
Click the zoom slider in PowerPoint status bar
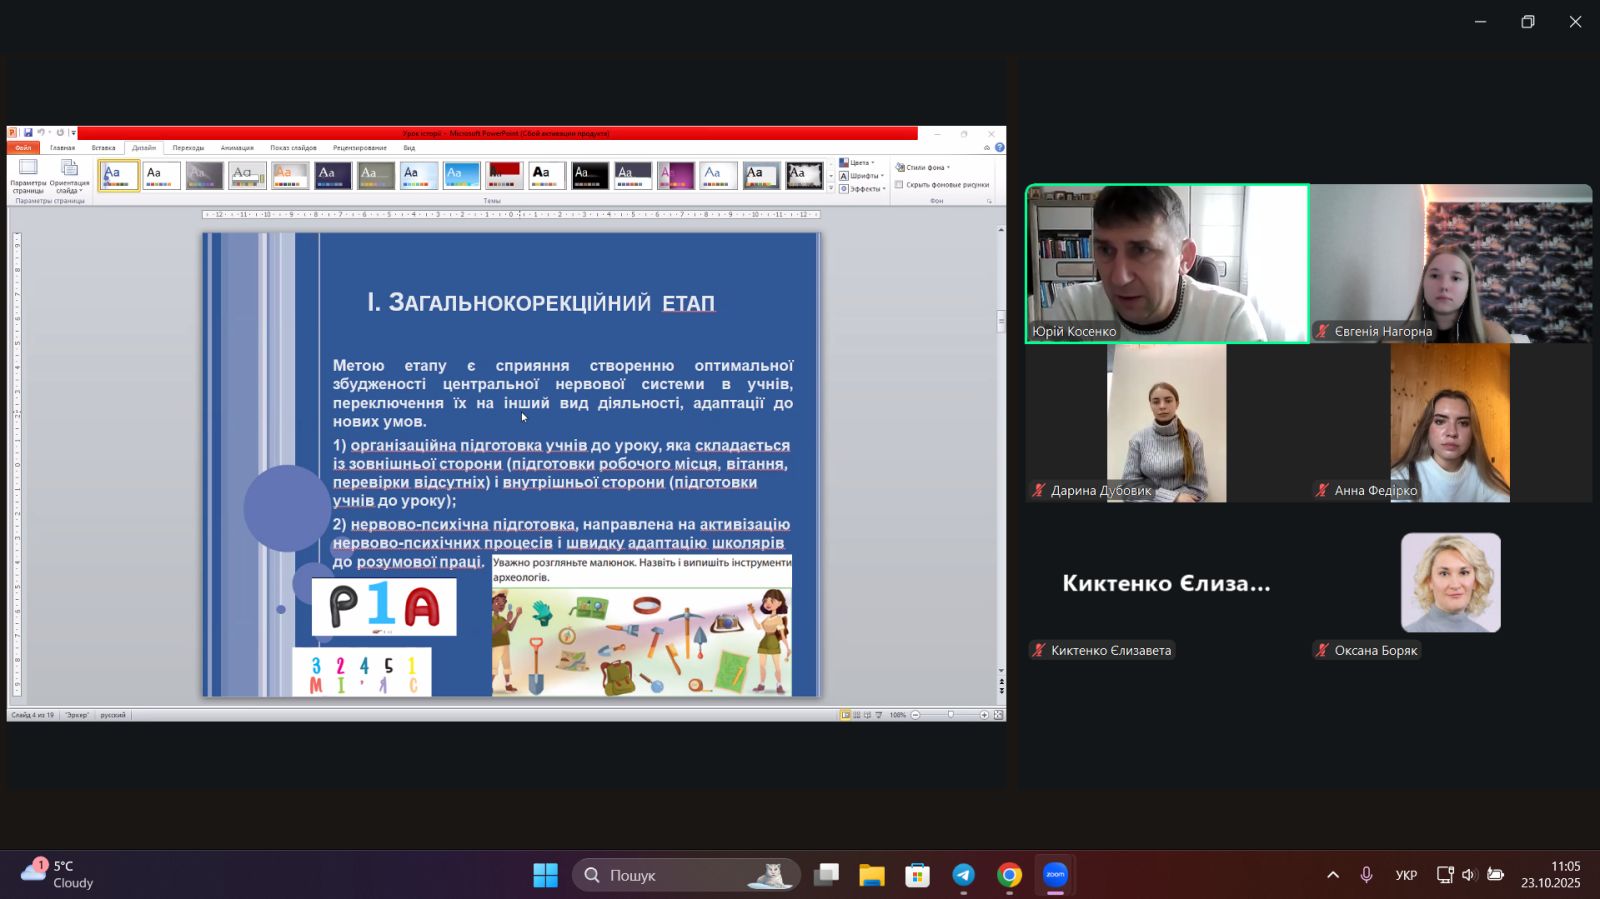(950, 715)
